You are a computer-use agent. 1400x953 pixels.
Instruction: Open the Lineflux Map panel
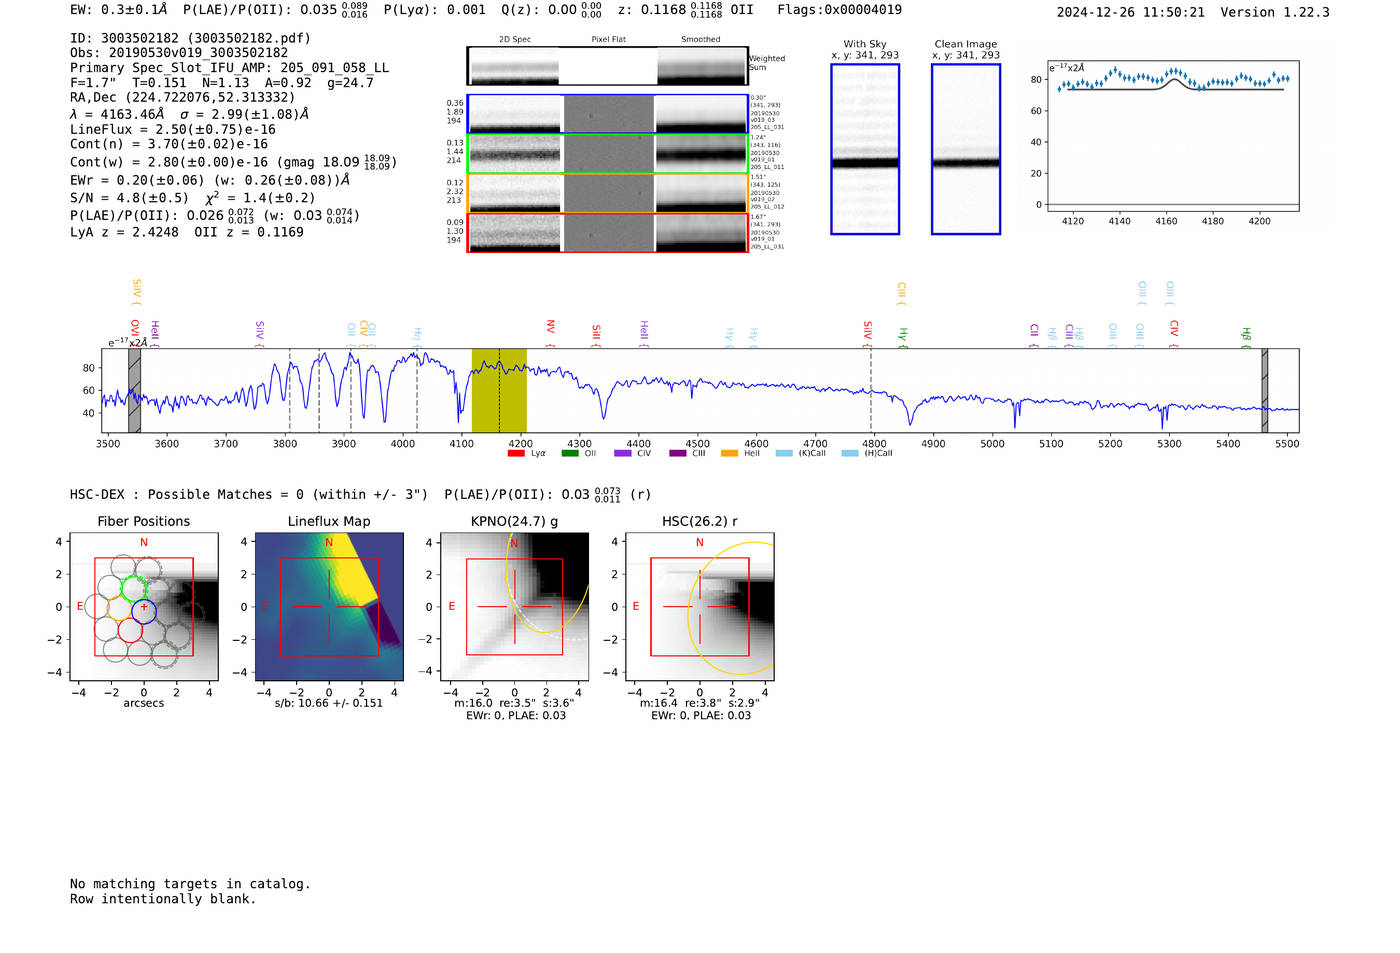click(329, 607)
